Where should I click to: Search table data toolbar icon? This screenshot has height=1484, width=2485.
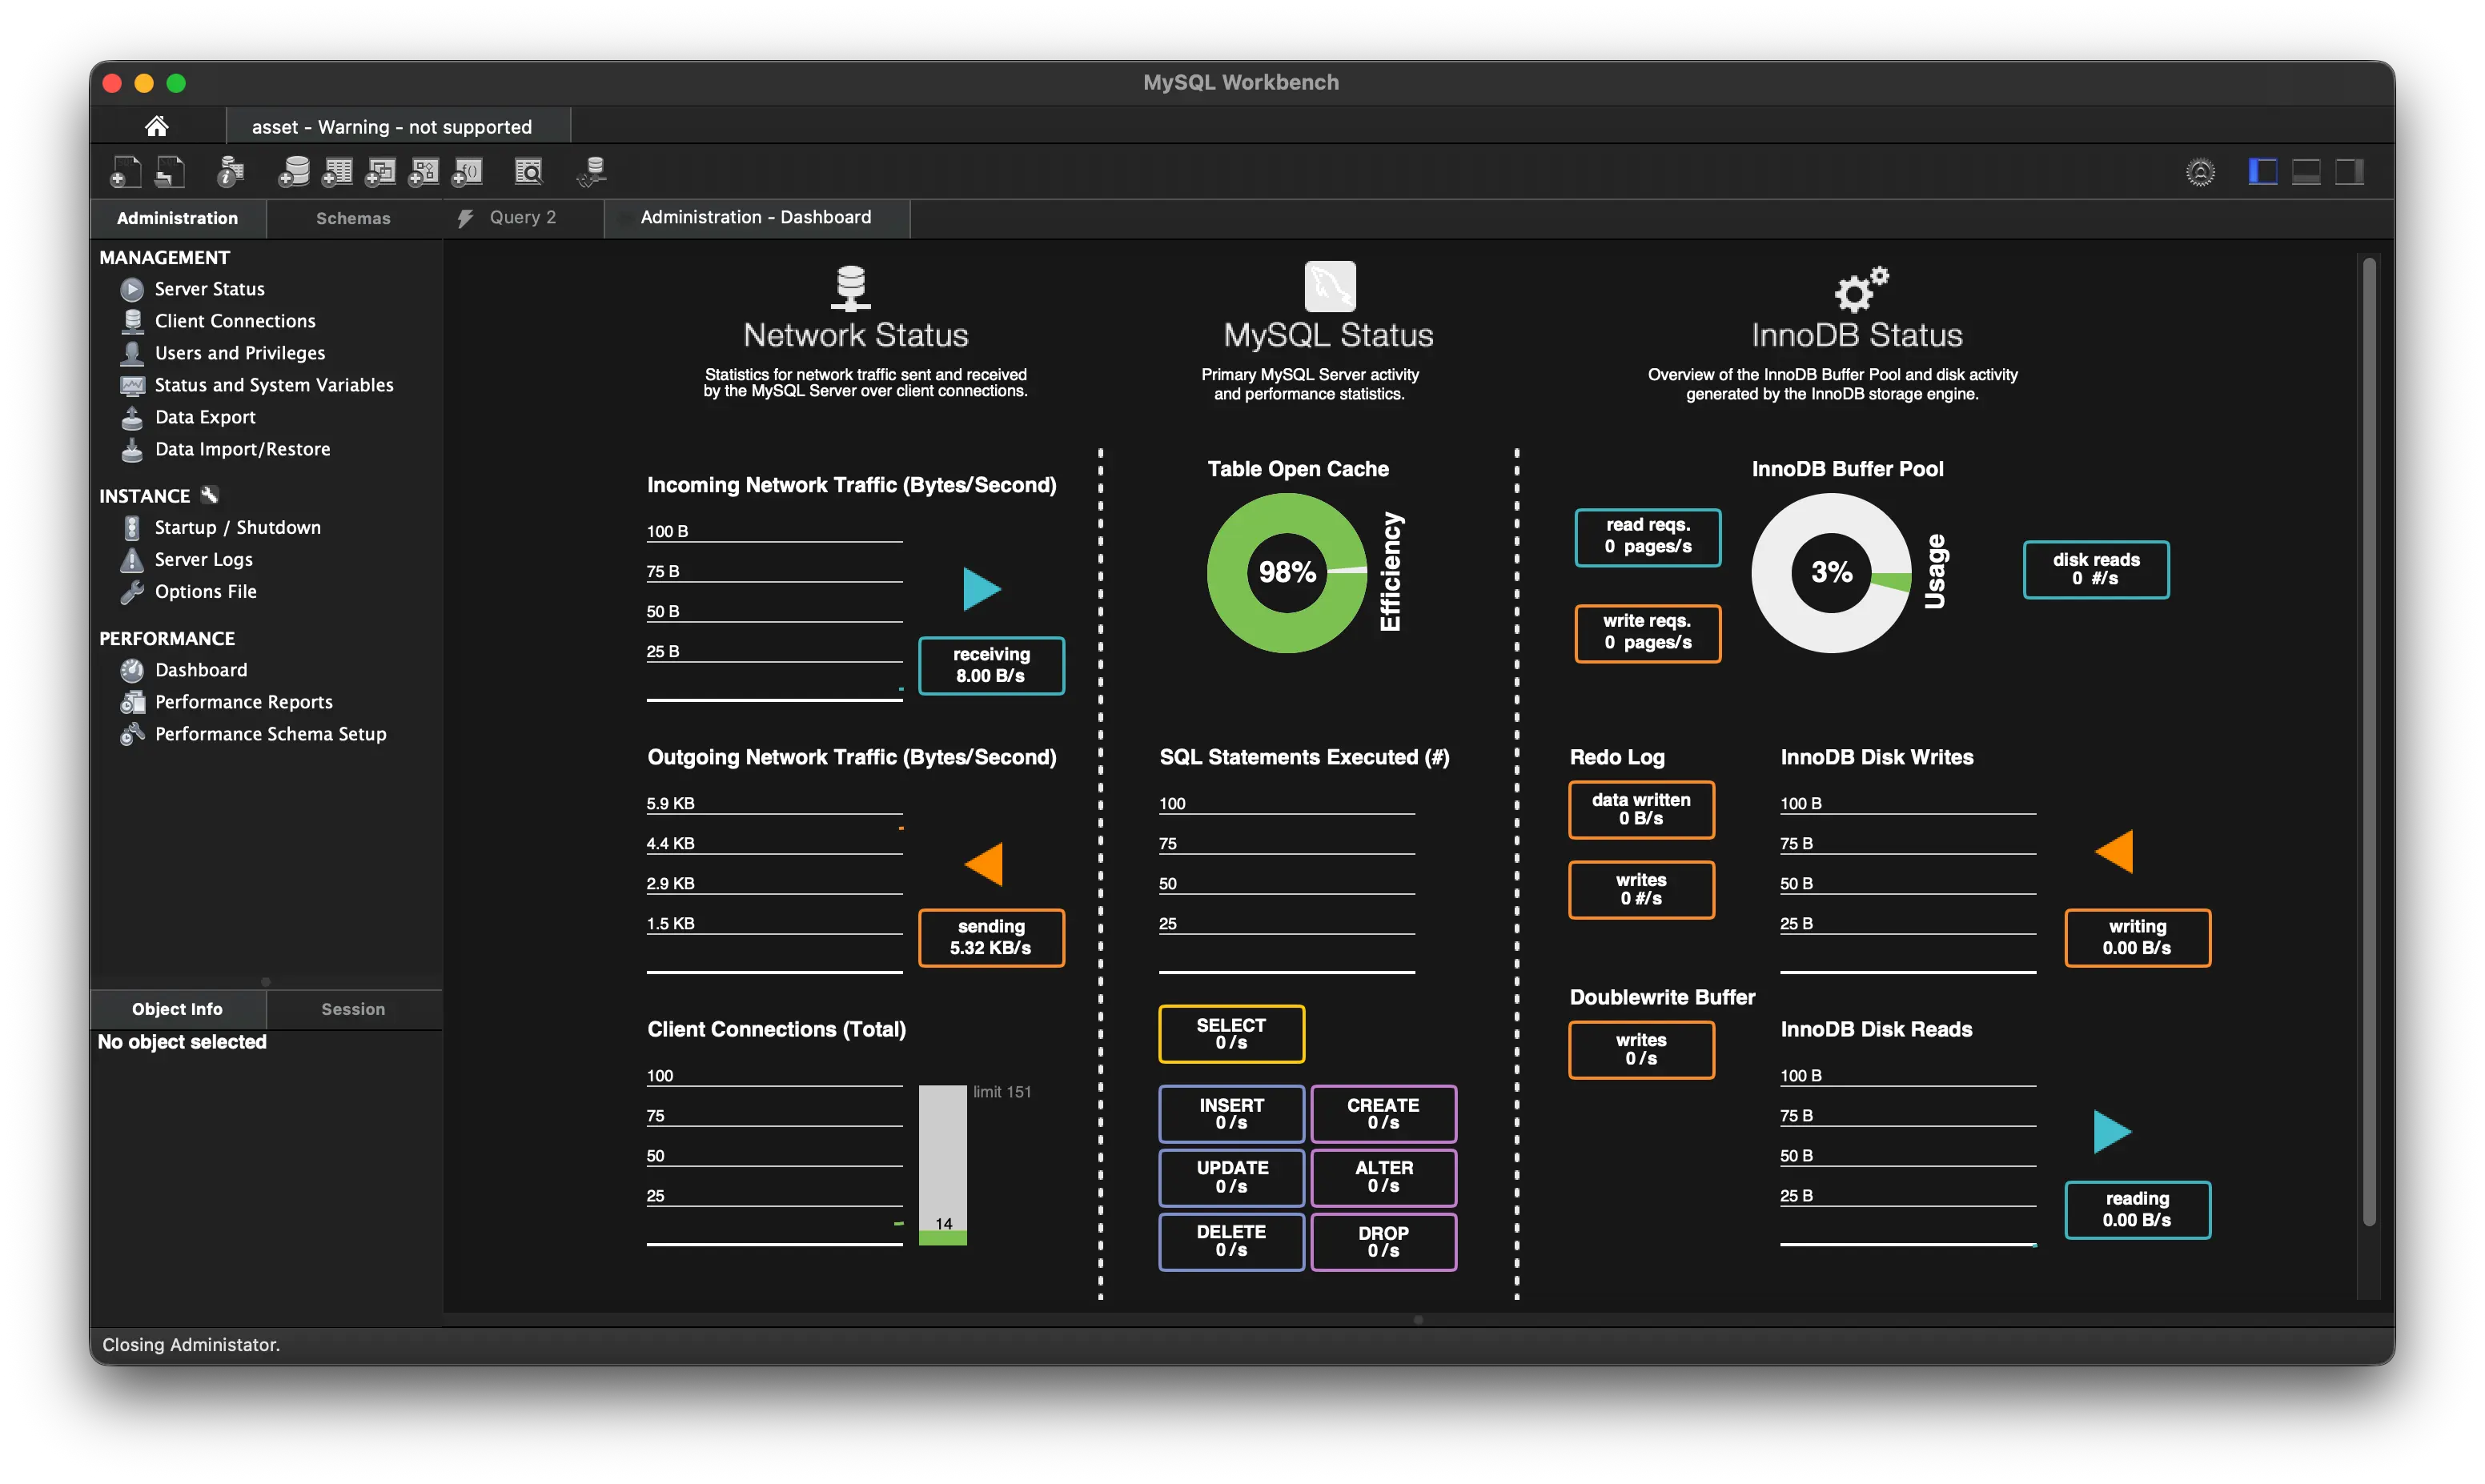tap(528, 172)
